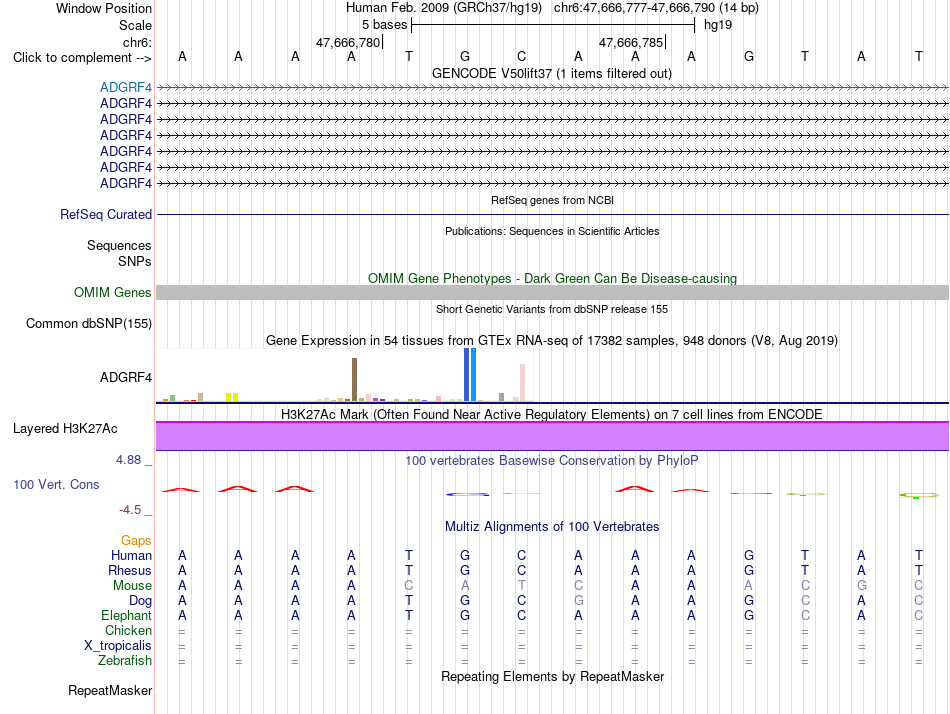Click the Dog species label
The height and width of the screenshot is (714, 950).
tap(141, 601)
